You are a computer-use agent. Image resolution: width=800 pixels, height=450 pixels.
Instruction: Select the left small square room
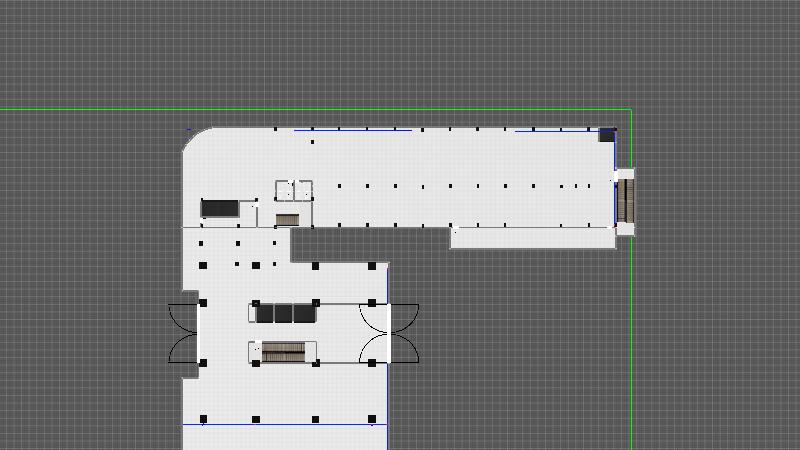click(x=283, y=189)
